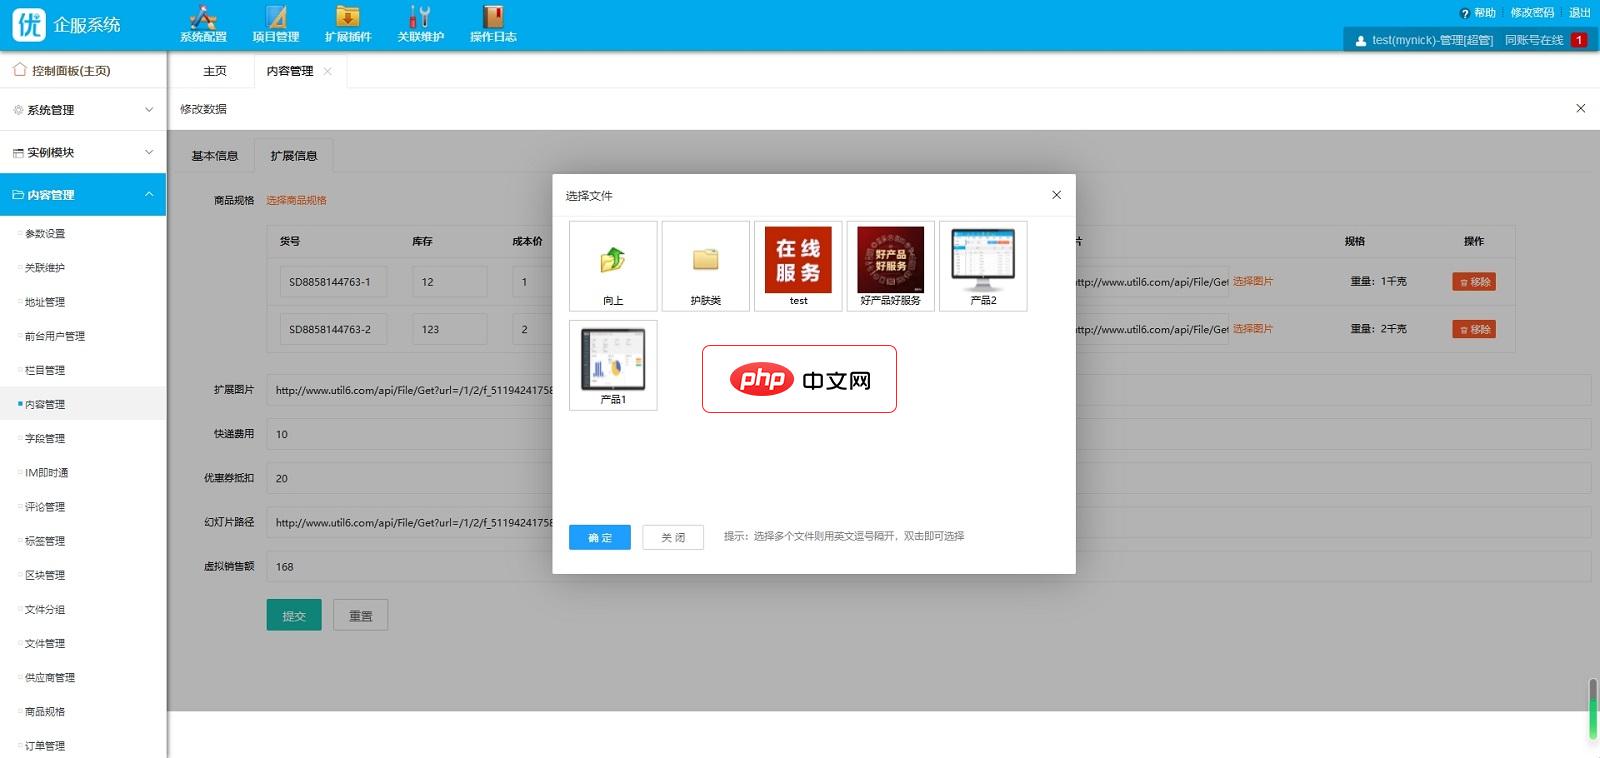
Task: Close the 内容管理 tab with its X
Action: [328, 71]
